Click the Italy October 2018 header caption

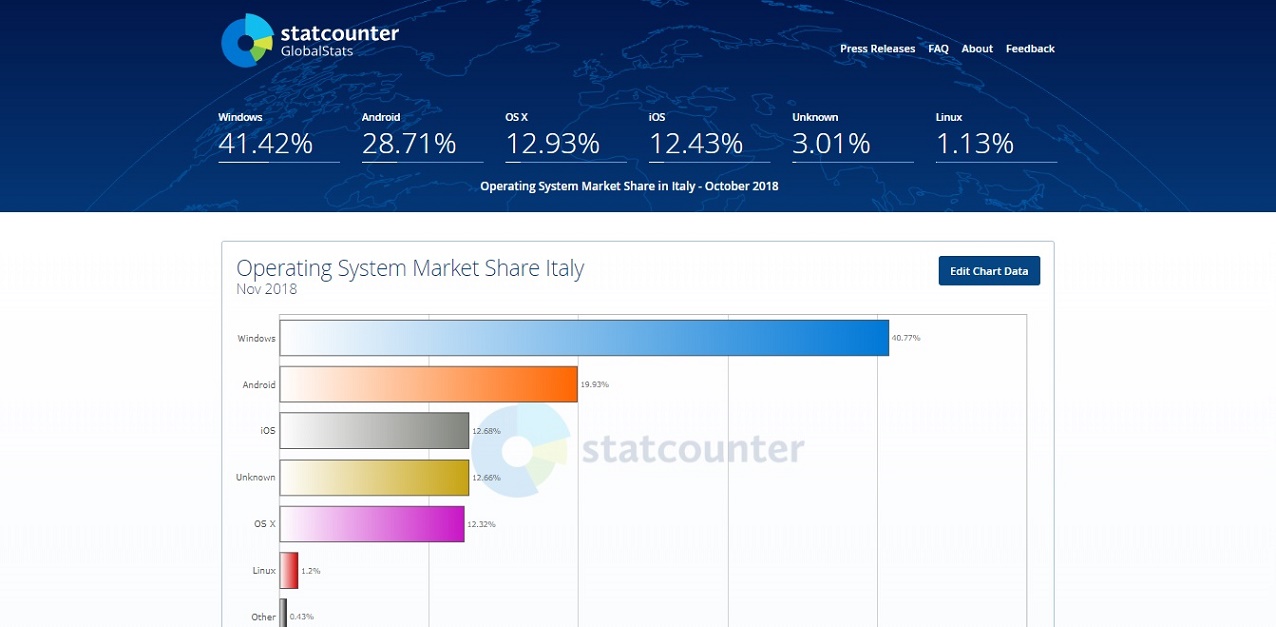(x=629, y=186)
